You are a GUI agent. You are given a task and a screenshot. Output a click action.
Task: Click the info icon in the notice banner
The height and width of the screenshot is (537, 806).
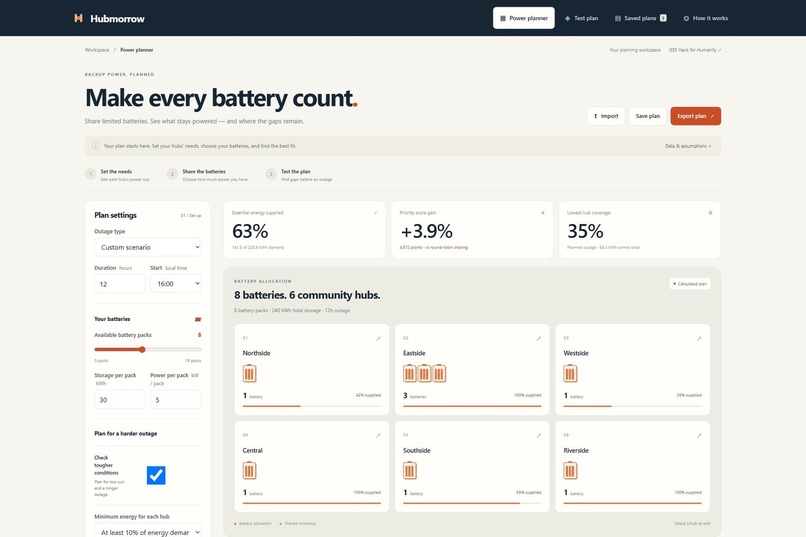(x=96, y=146)
